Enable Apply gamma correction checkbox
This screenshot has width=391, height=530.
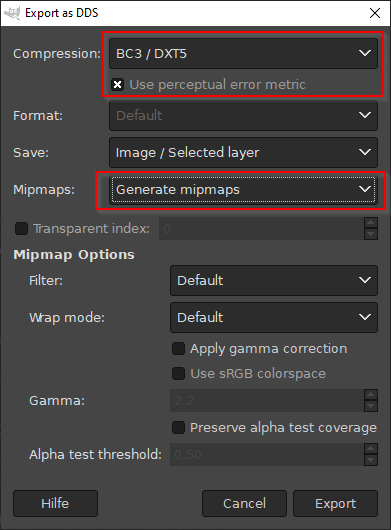[x=178, y=348]
